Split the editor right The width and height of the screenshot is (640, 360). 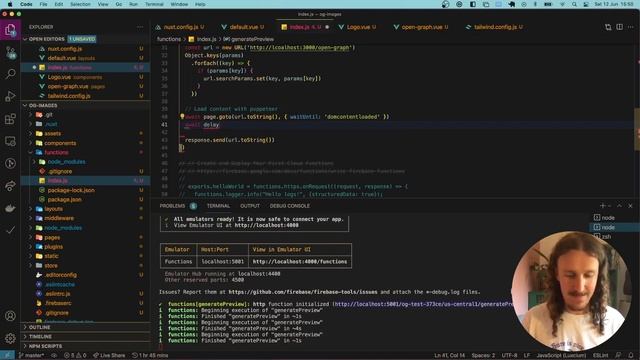[x=620, y=27]
